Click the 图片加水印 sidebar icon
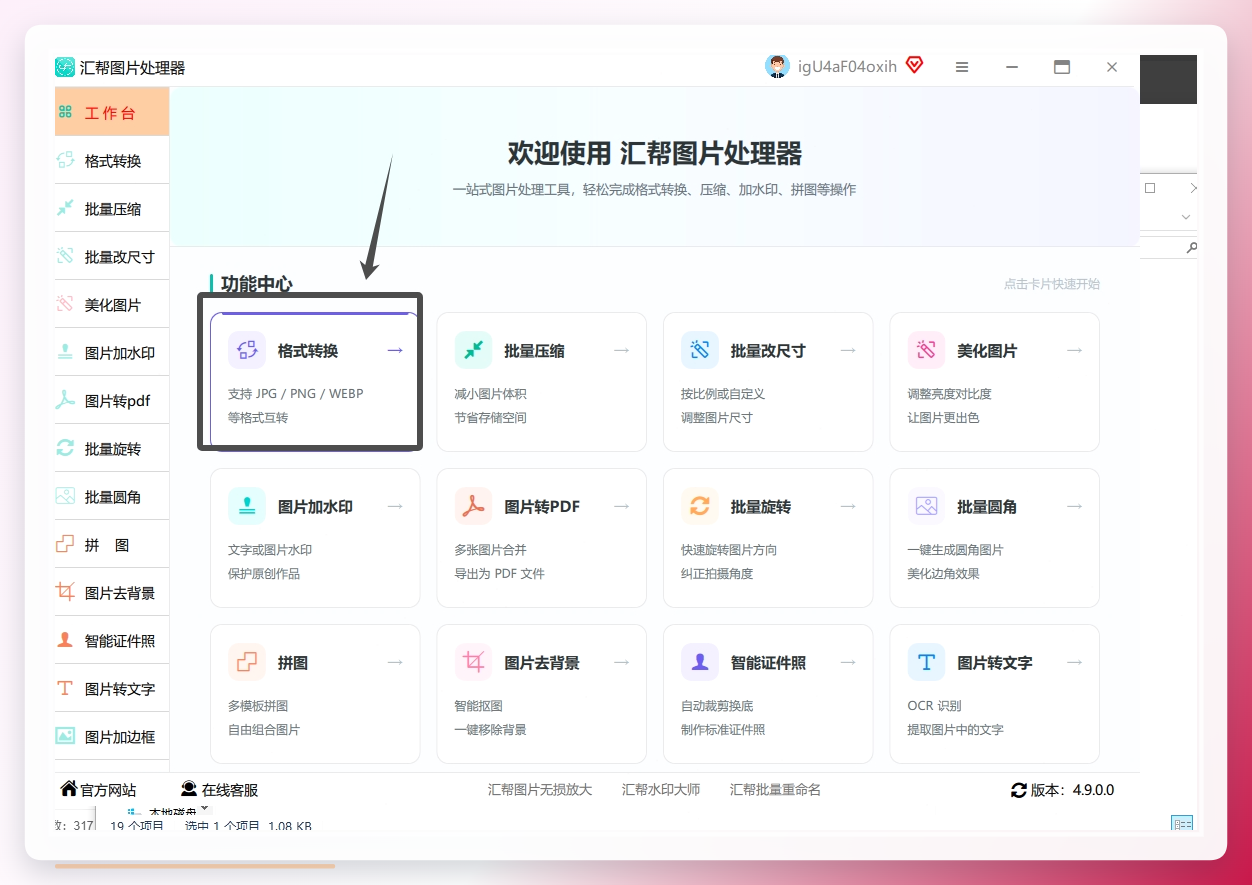The height and width of the screenshot is (885, 1252). 66,352
